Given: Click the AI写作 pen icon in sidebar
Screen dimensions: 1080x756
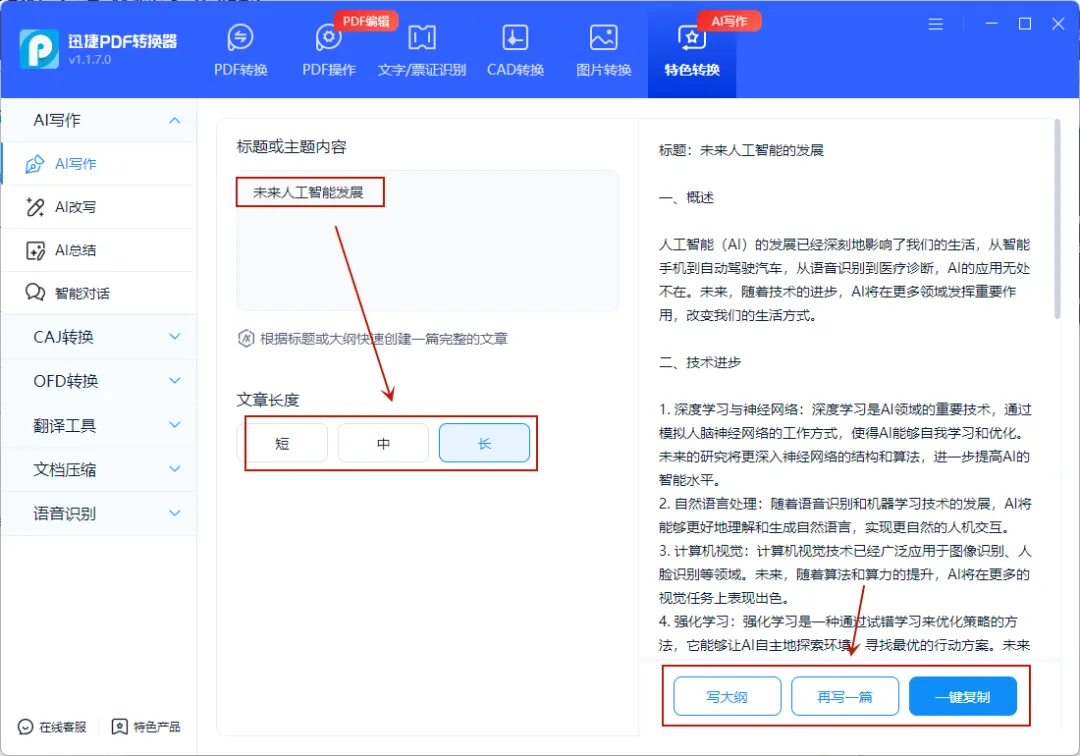Looking at the screenshot, I should [x=34, y=164].
